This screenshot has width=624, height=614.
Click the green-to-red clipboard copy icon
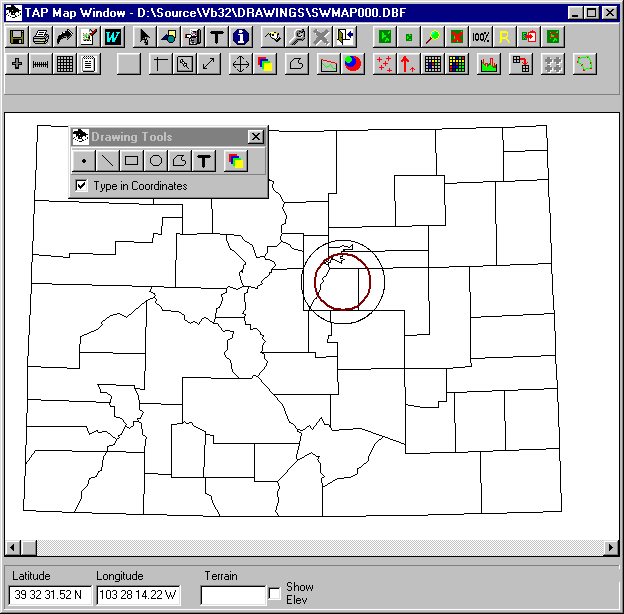coord(528,37)
